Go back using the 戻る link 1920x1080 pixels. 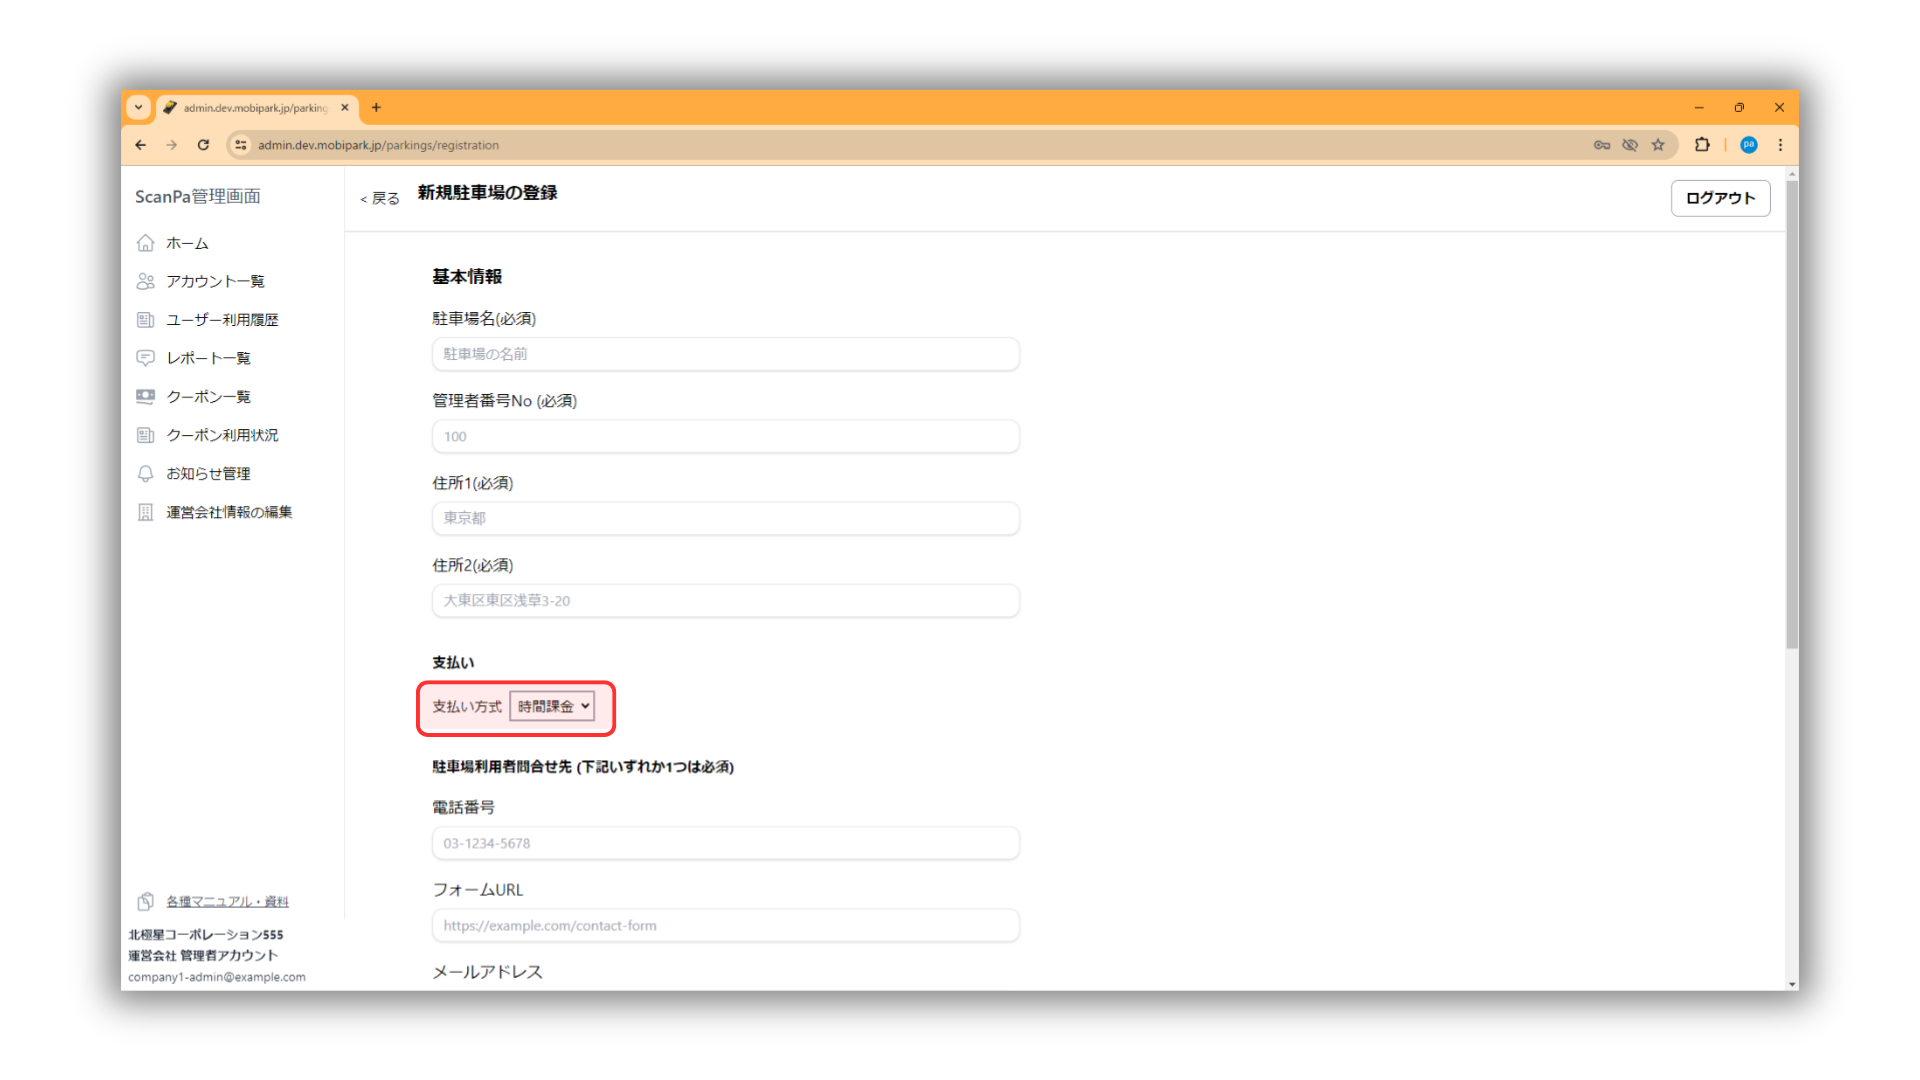point(380,198)
